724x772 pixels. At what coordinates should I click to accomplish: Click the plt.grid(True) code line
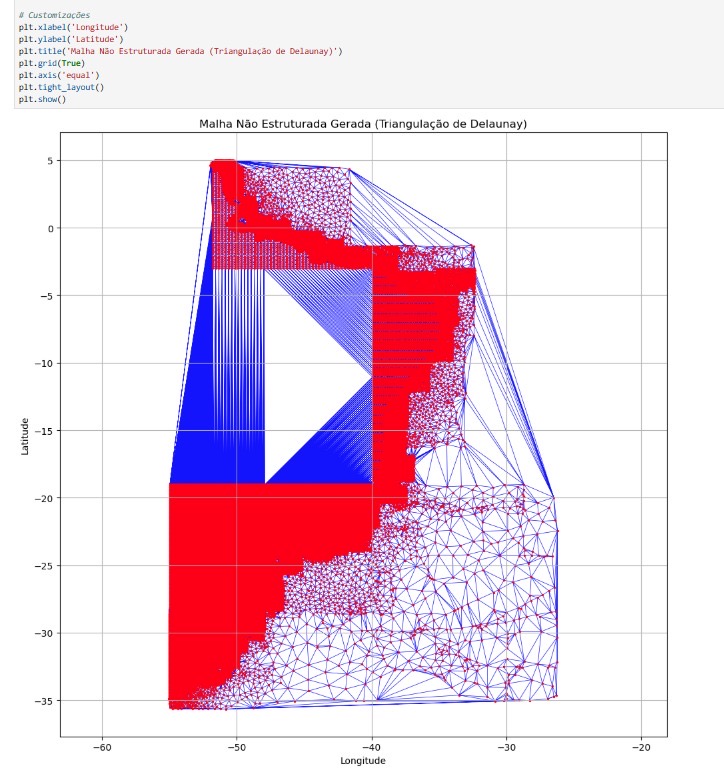52,63
